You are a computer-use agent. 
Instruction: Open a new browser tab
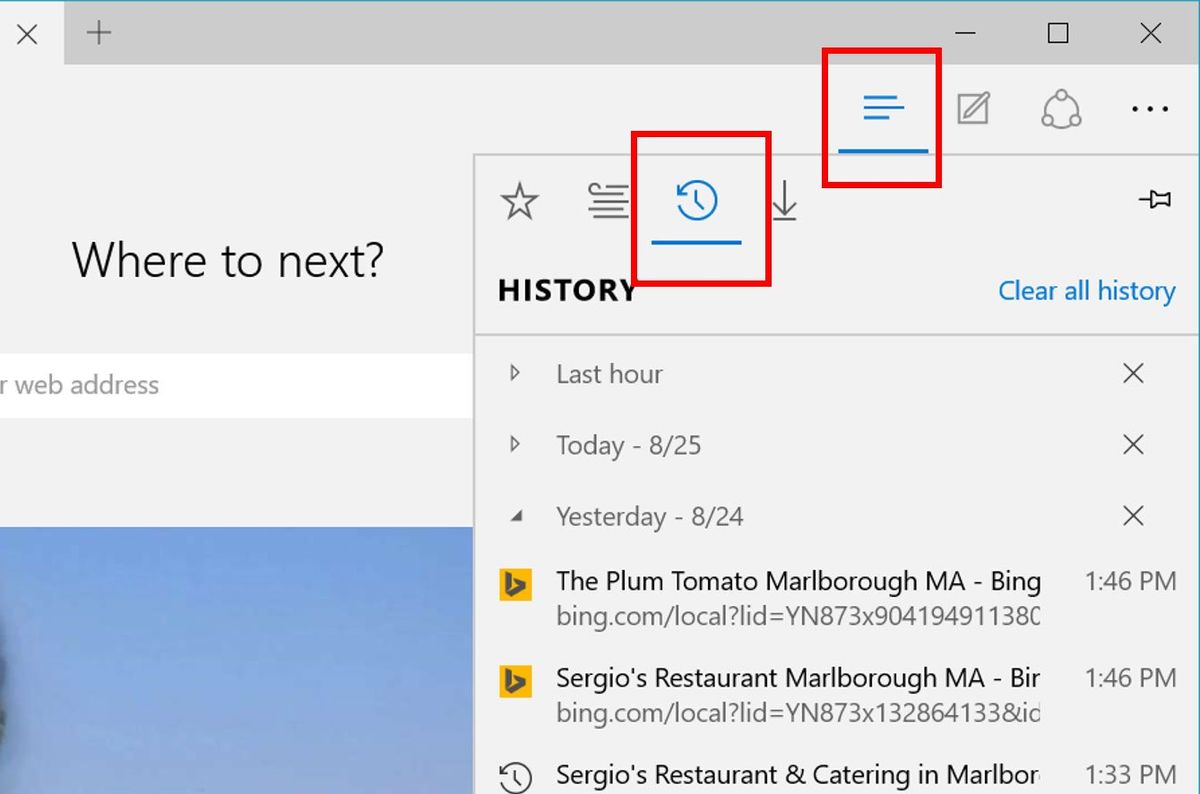(x=98, y=32)
